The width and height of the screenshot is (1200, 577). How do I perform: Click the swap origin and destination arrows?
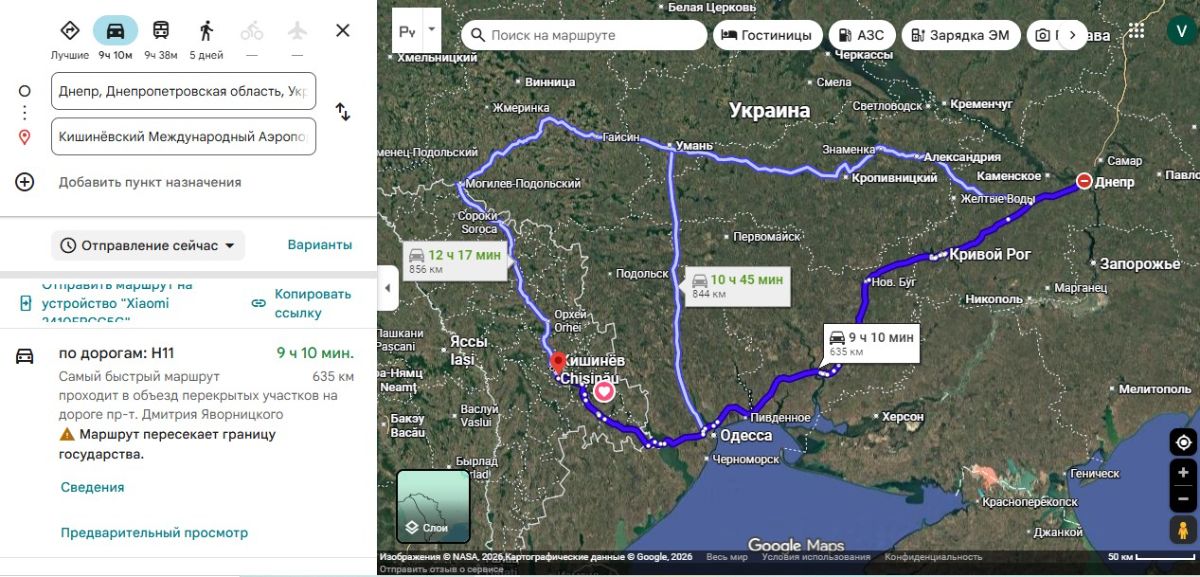(343, 113)
